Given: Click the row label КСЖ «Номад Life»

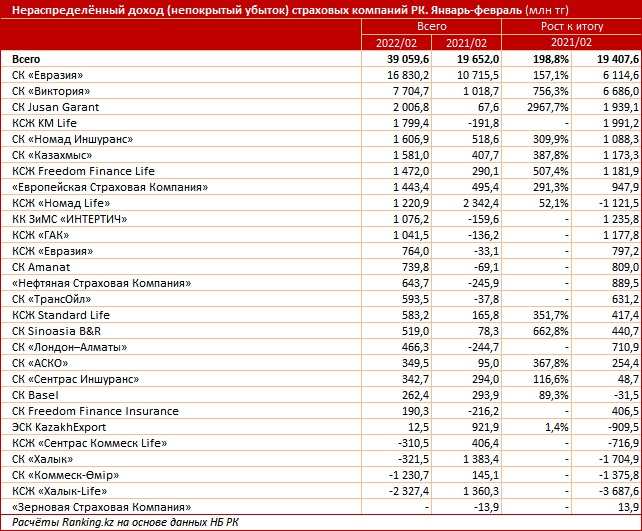Looking at the screenshot, I should click(61, 203).
